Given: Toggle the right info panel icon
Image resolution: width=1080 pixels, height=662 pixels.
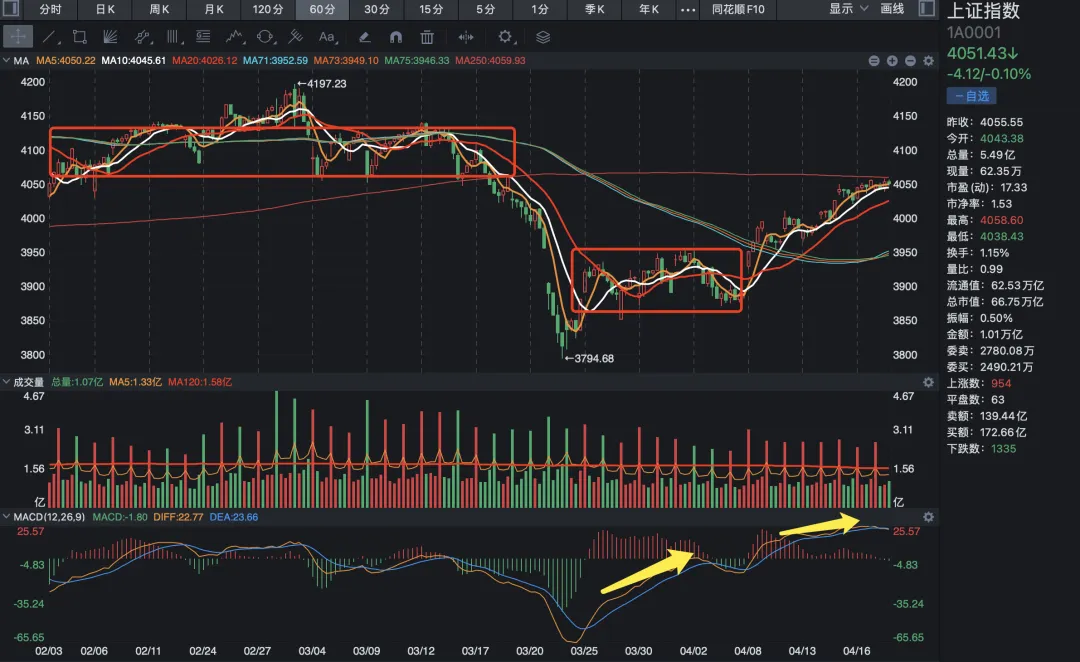Looking at the screenshot, I should point(927,9).
